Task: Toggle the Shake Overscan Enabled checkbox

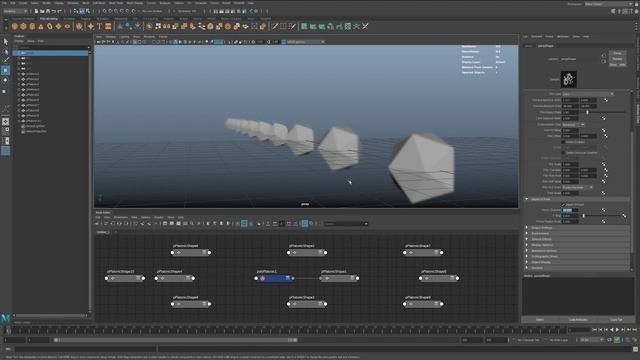Action: tap(564, 153)
